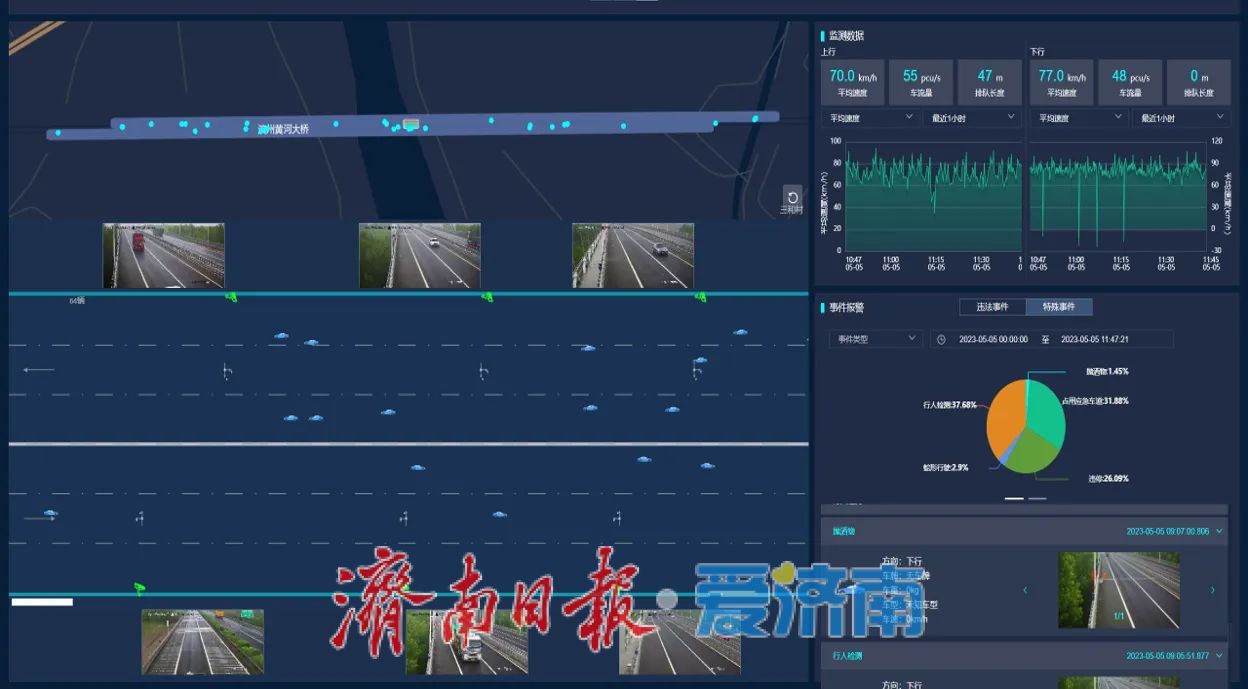Select the second chart carousel indicator
The width and height of the screenshot is (1248, 689).
click(x=1037, y=497)
